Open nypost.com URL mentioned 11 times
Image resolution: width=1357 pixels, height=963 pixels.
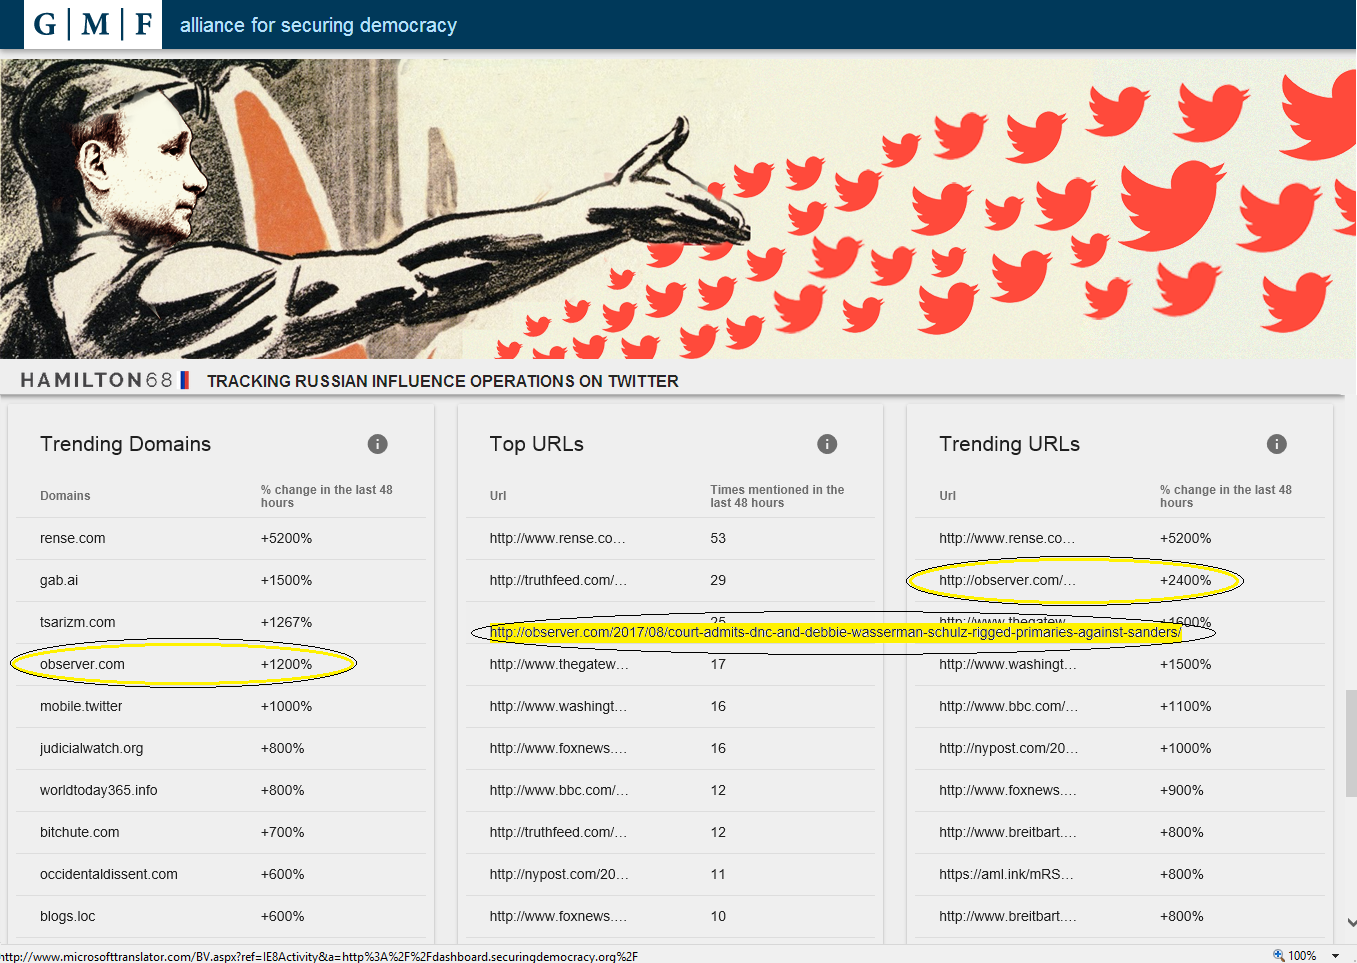[x=559, y=874]
